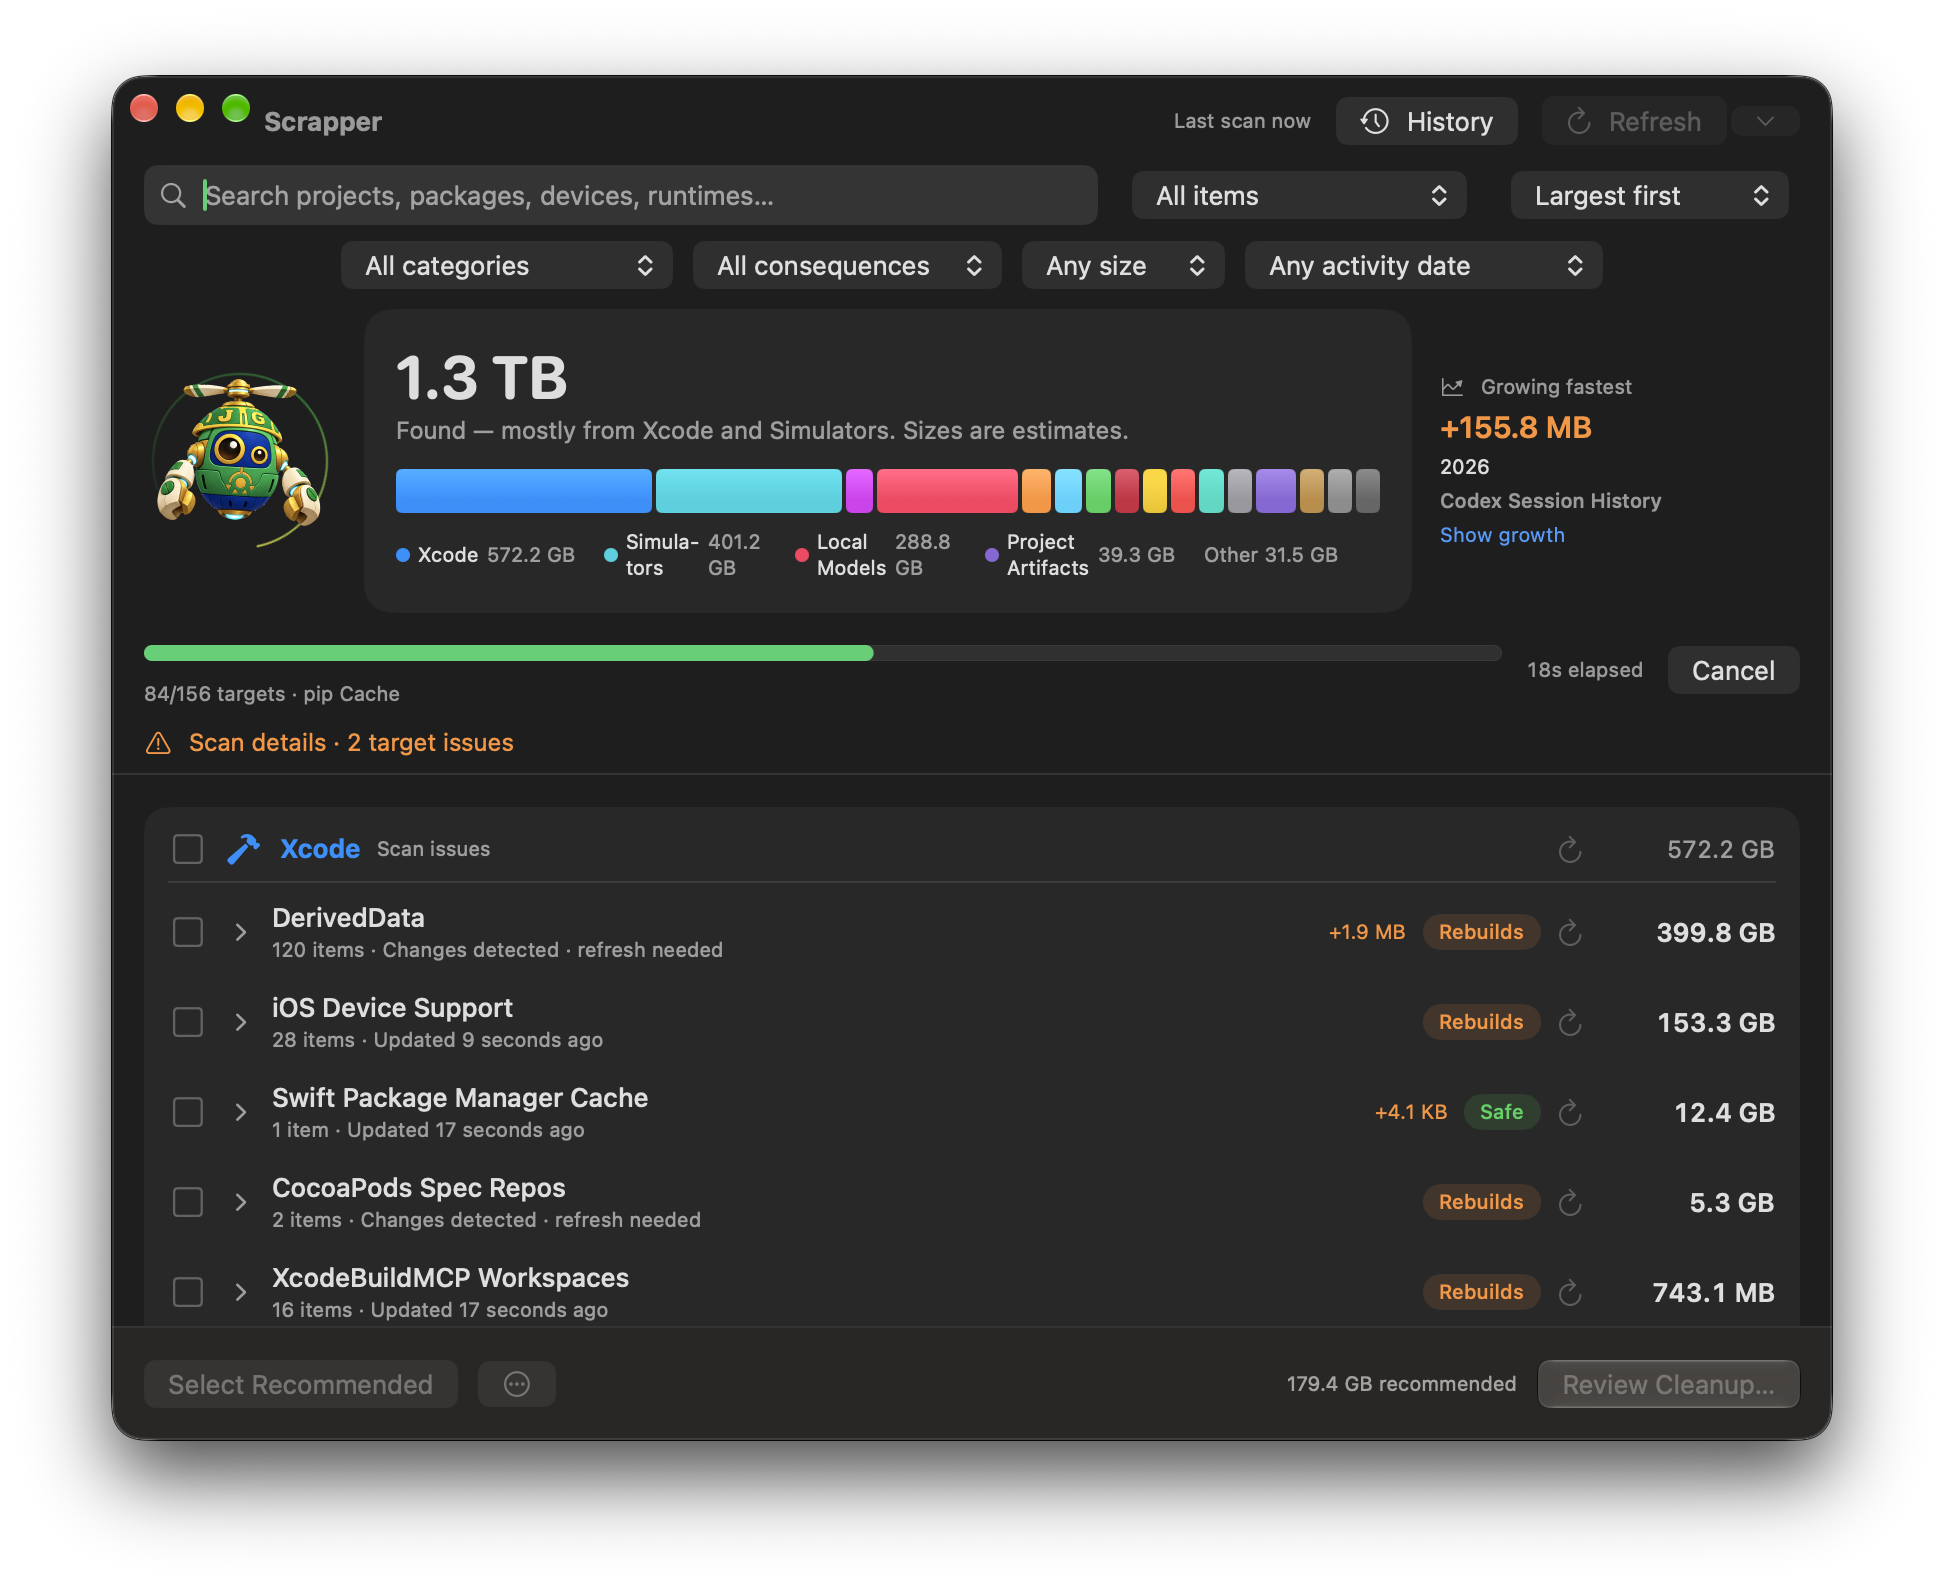Refresh the Xcode group with its reload icon
Screen dimensions: 1944x1588
1570,850
